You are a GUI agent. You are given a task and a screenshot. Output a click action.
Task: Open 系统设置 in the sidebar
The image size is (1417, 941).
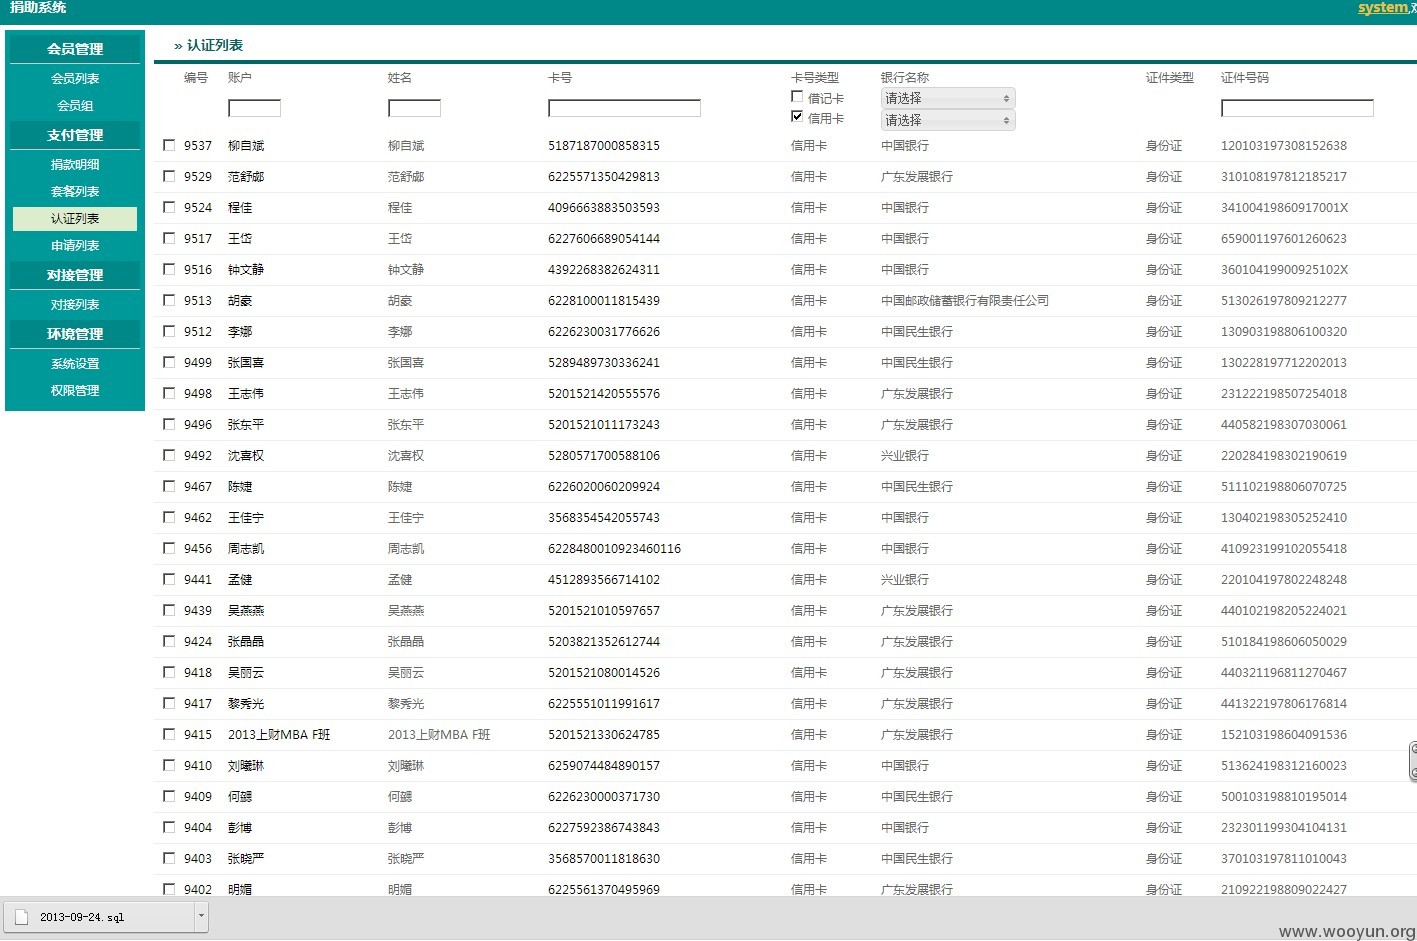75,363
